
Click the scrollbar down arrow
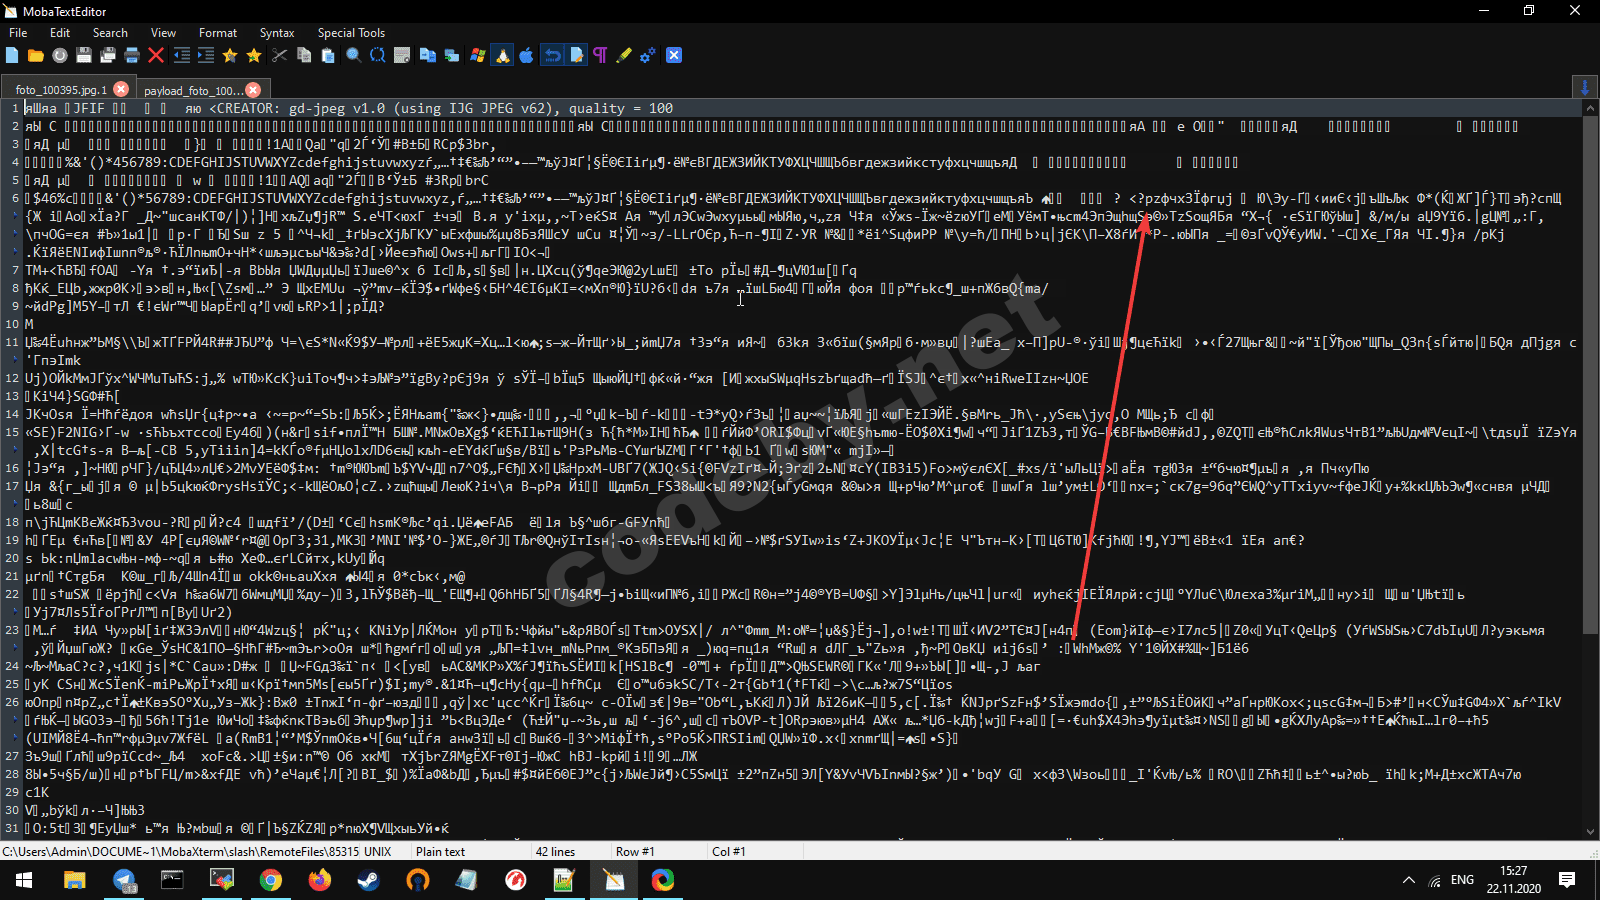[x=1590, y=831]
